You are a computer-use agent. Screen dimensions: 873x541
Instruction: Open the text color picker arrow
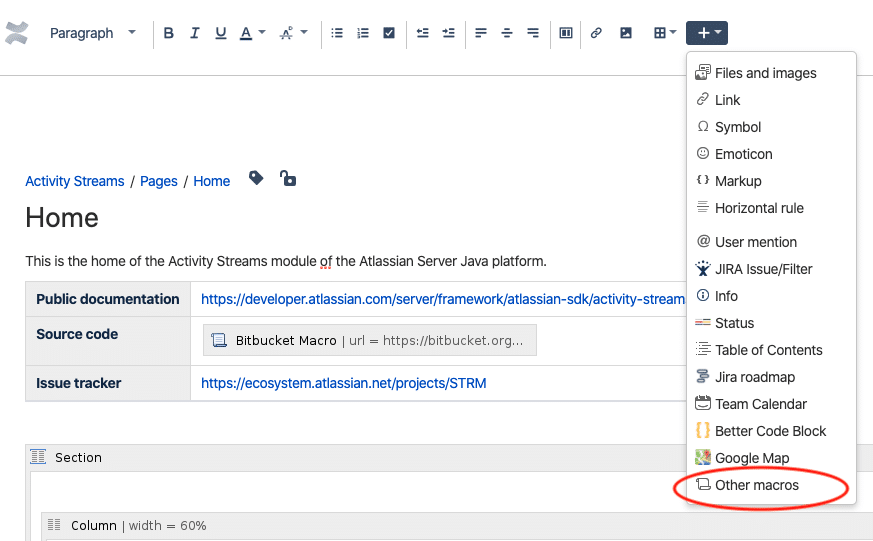tap(262, 33)
